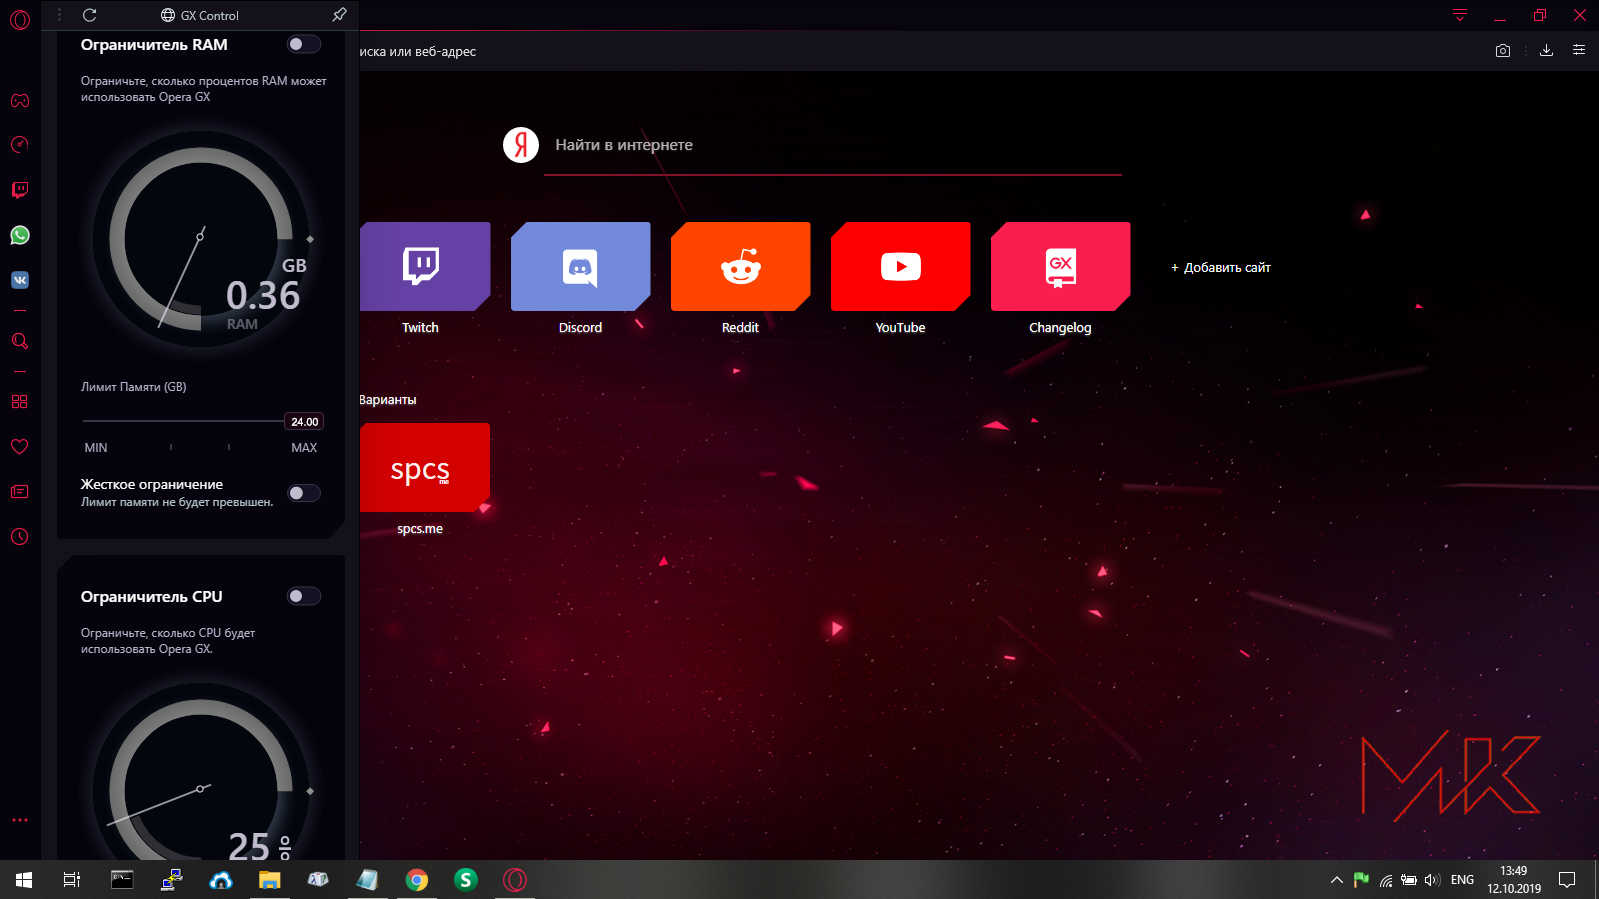Open the volume control in tray
This screenshot has width=1599, height=899.
pyautogui.click(x=1432, y=880)
